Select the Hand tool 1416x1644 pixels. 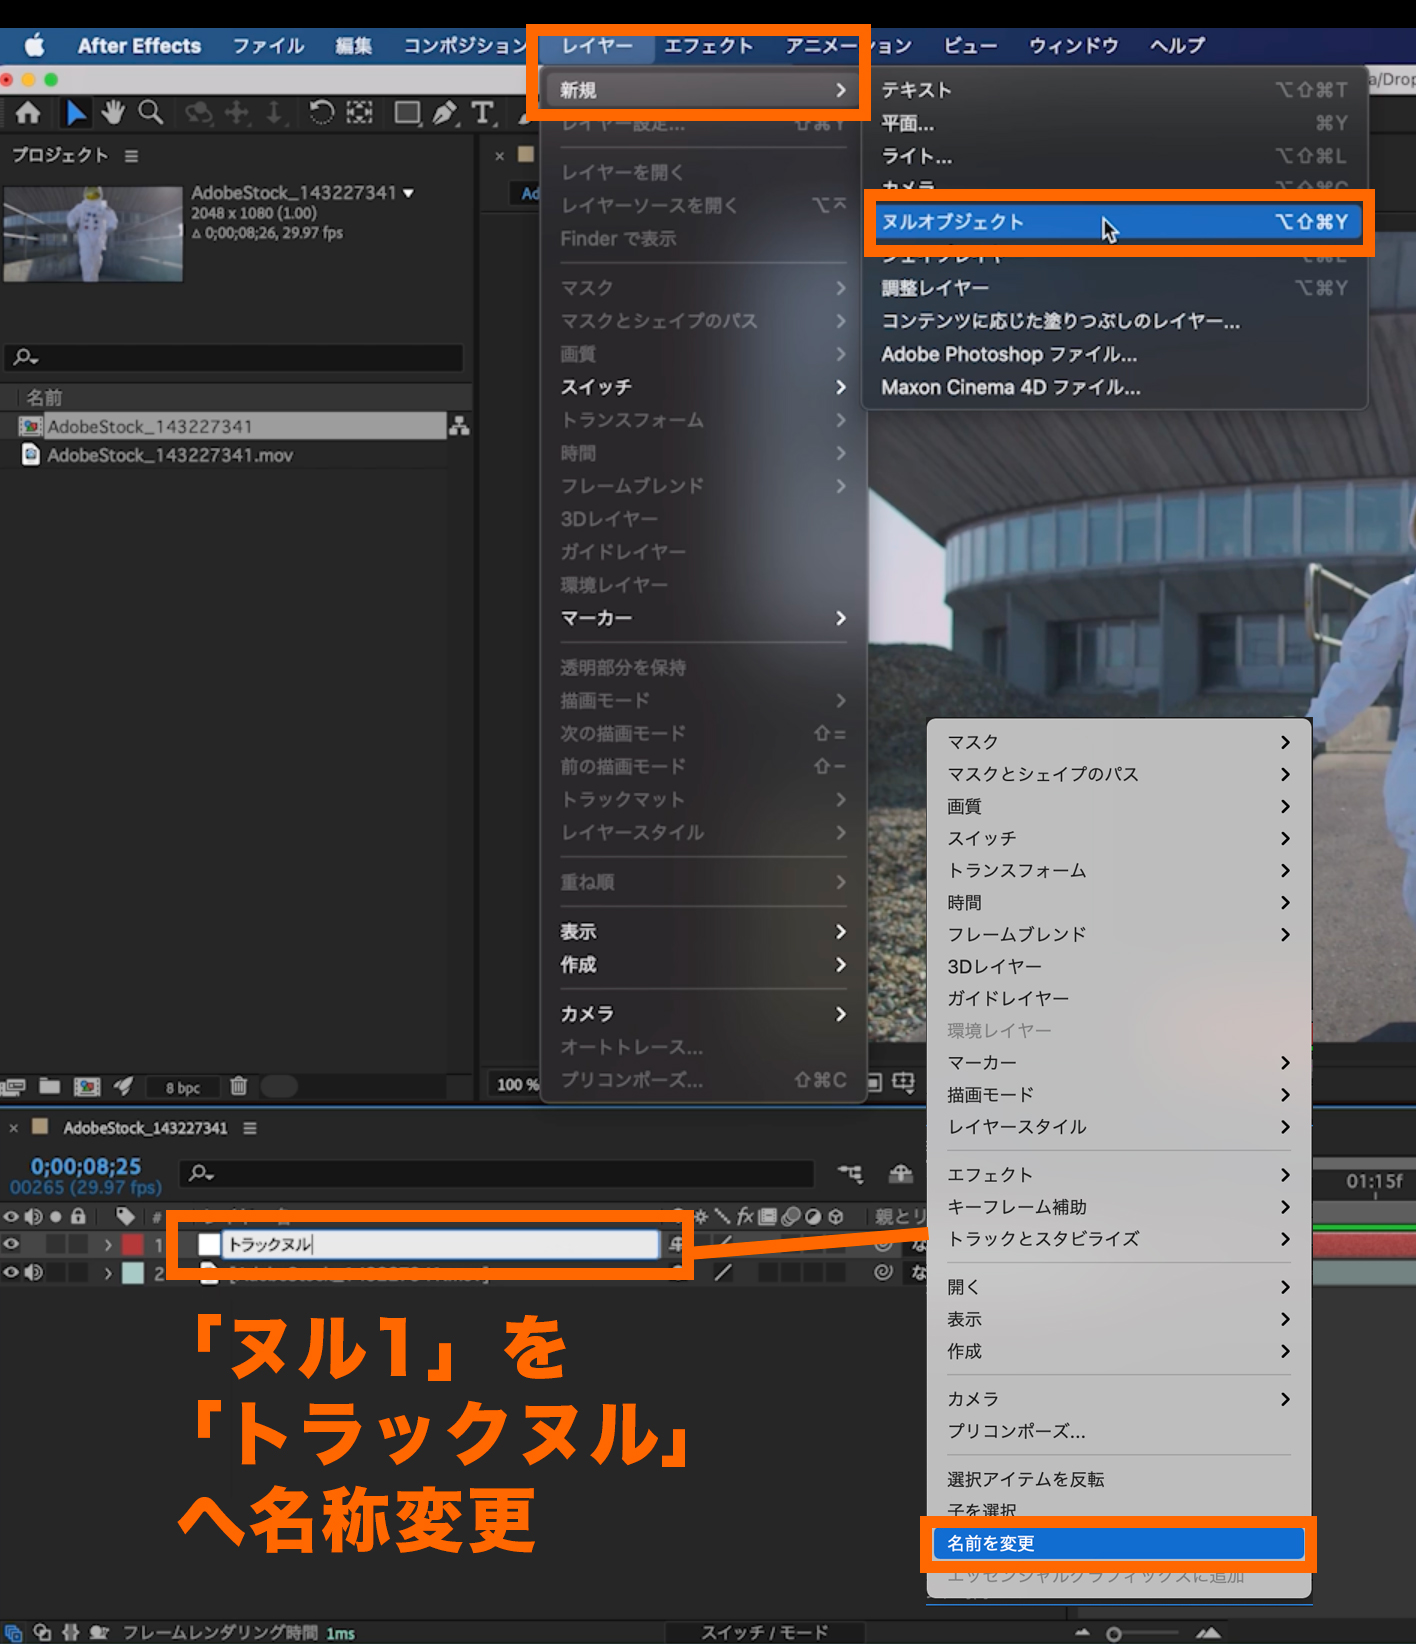pos(113,113)
